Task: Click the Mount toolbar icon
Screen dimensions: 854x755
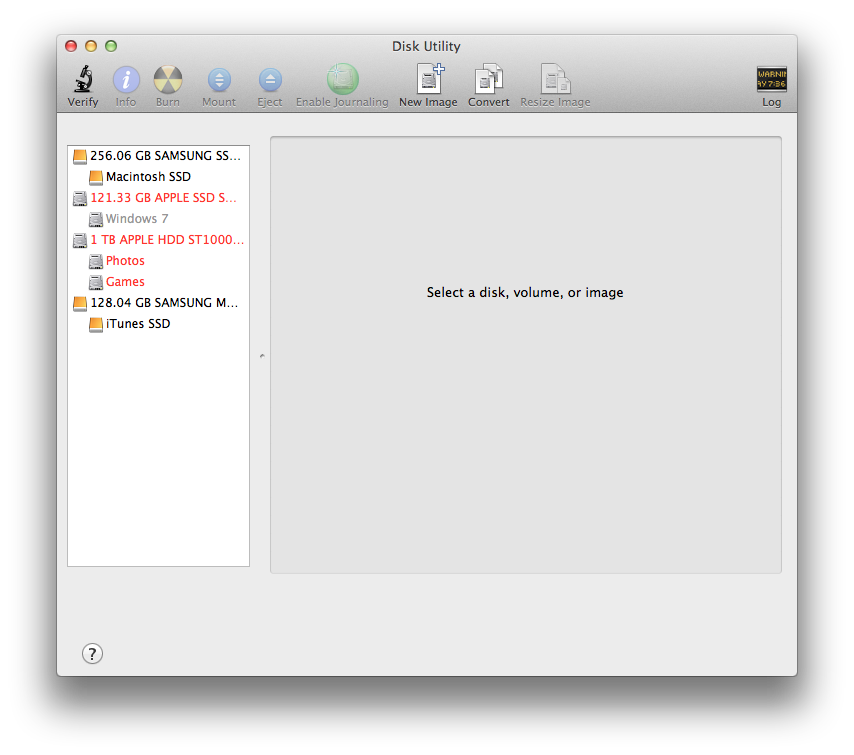Action: [x=219, y=80]
